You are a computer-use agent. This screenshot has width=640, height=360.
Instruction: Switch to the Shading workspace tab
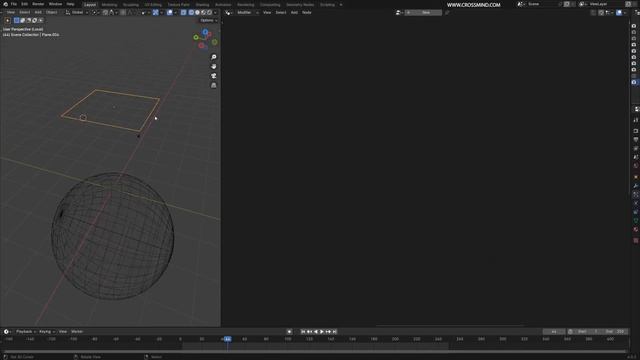[202, 5]
